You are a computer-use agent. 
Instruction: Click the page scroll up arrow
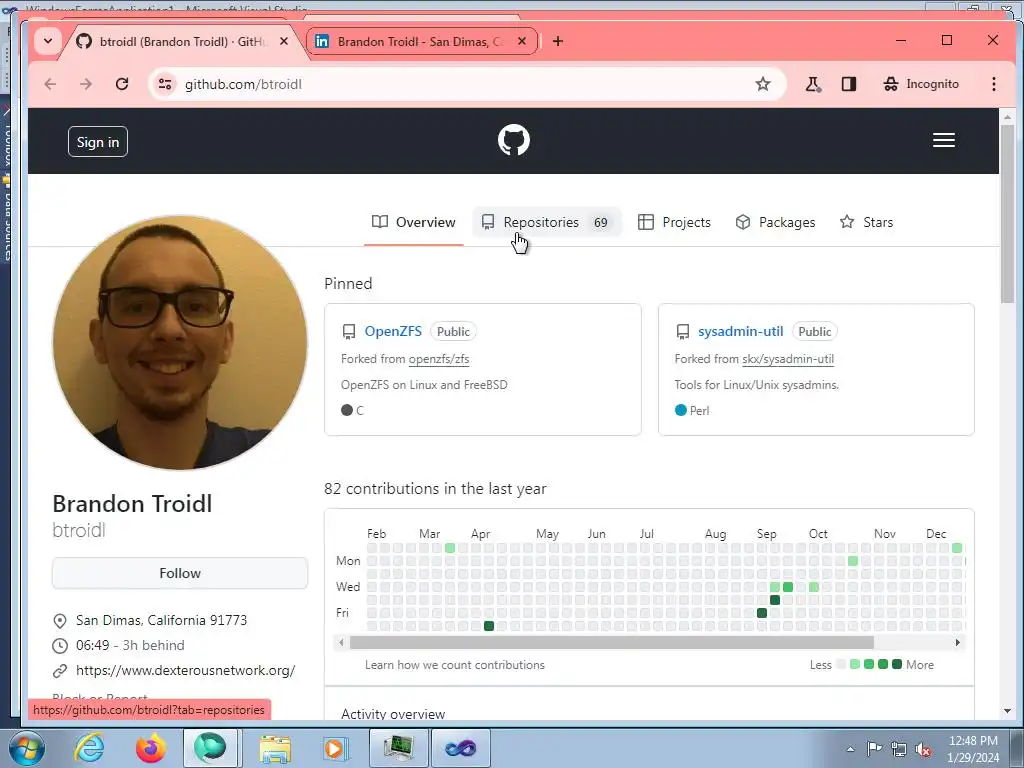click(x=1007, y=117)
